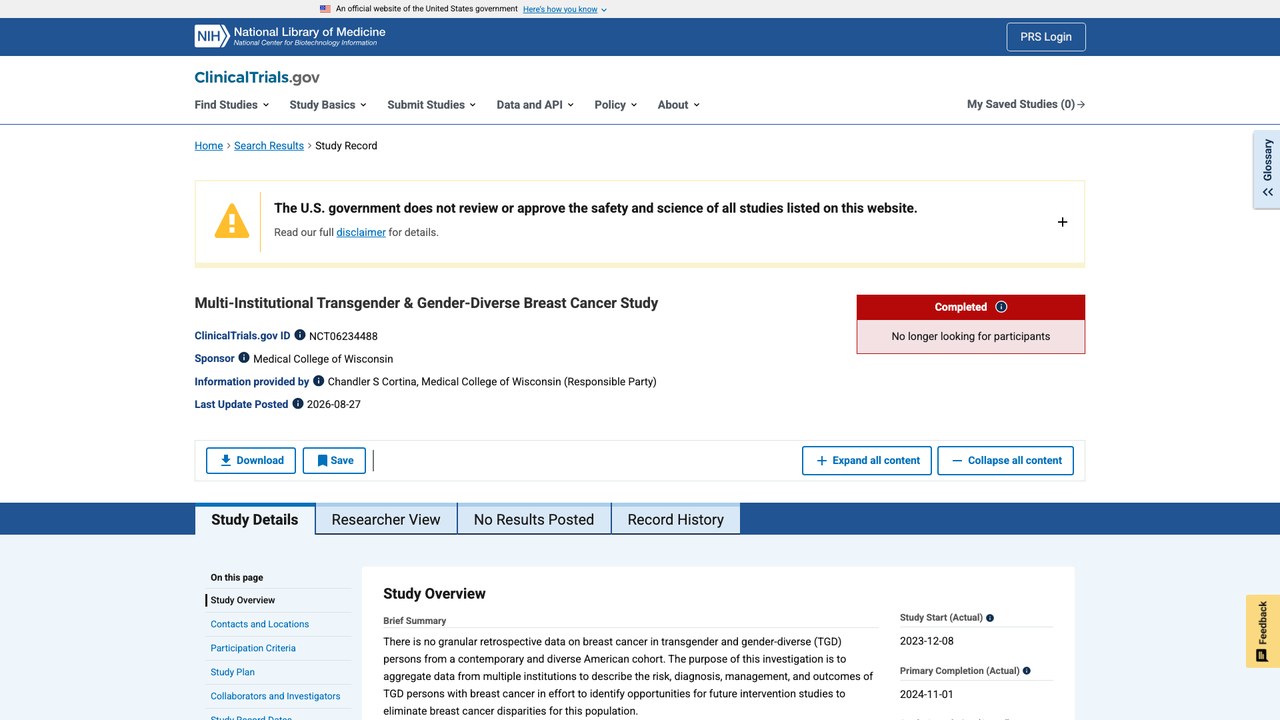This screenshot has height=720, width=1280.
Task: Jump to Contacts and Locations section
Action: click(260, 624)
